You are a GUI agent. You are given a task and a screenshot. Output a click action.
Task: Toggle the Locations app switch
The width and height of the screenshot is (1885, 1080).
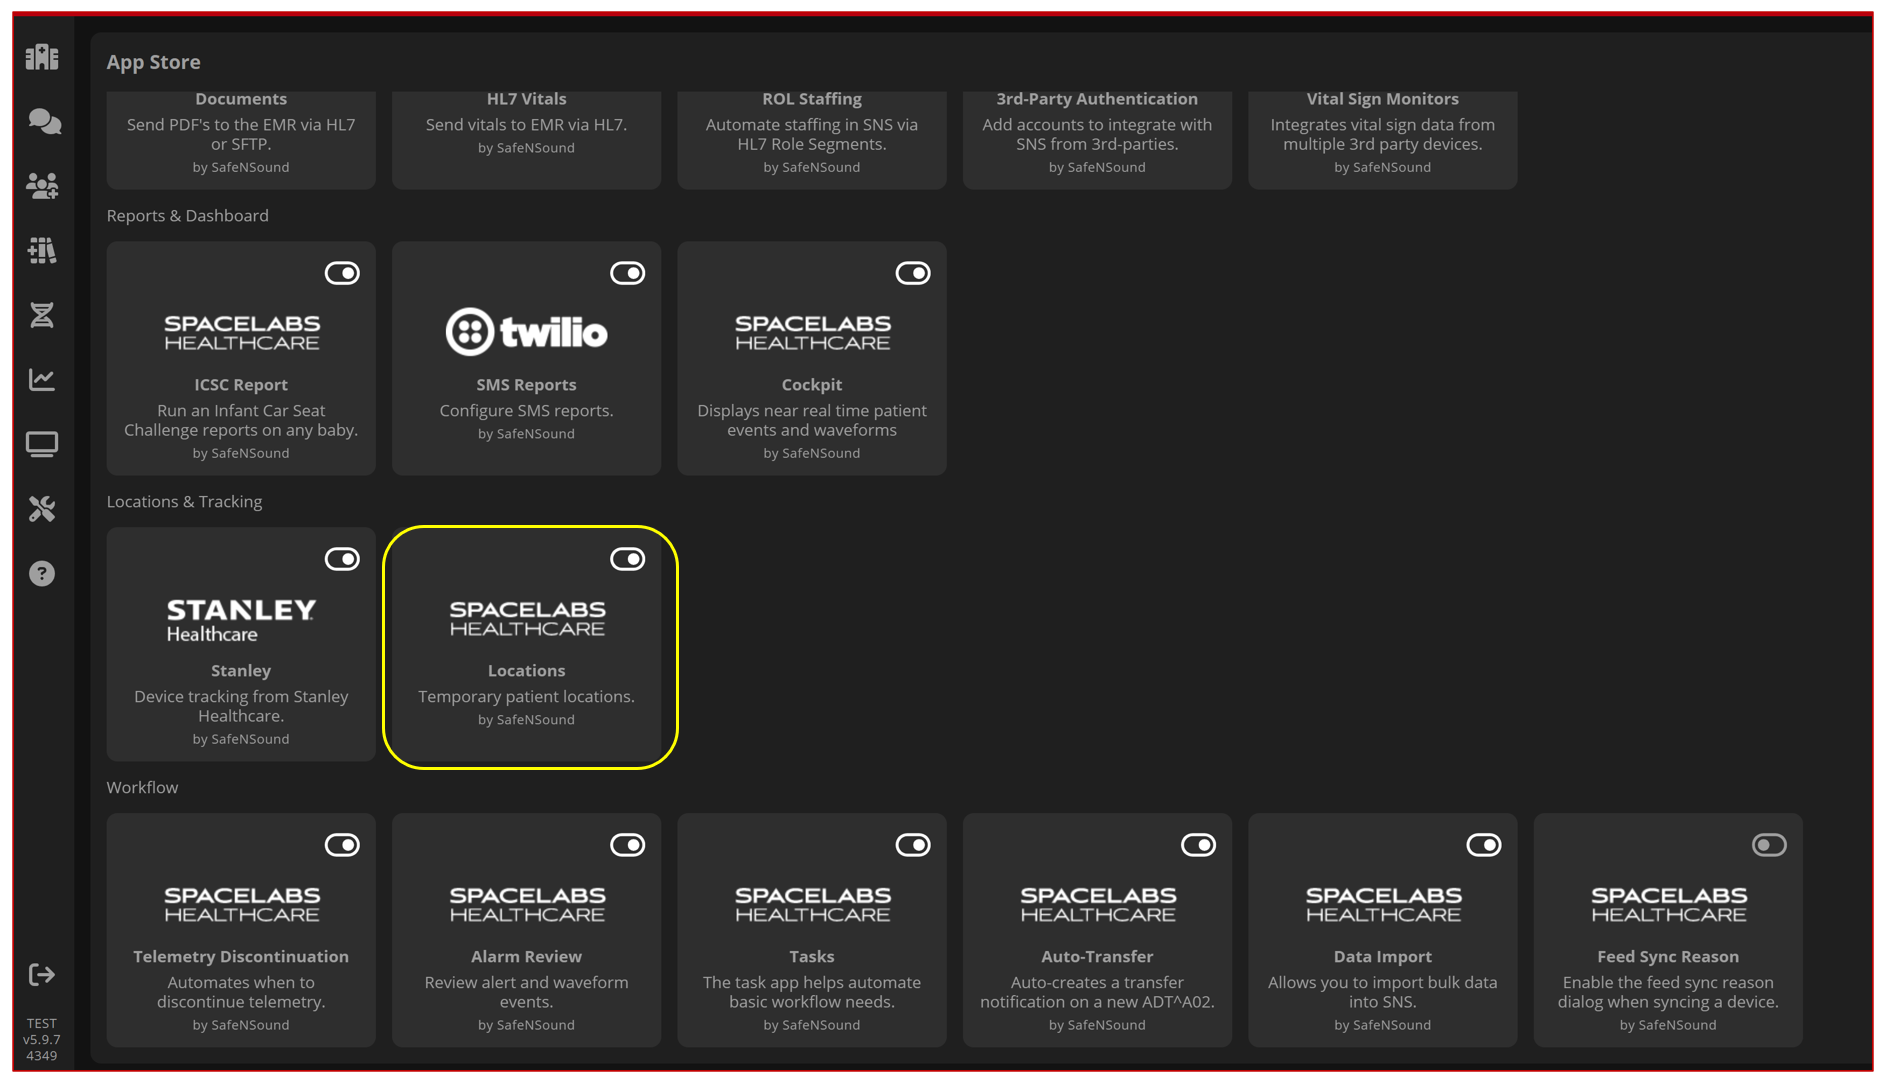point(628,559)
